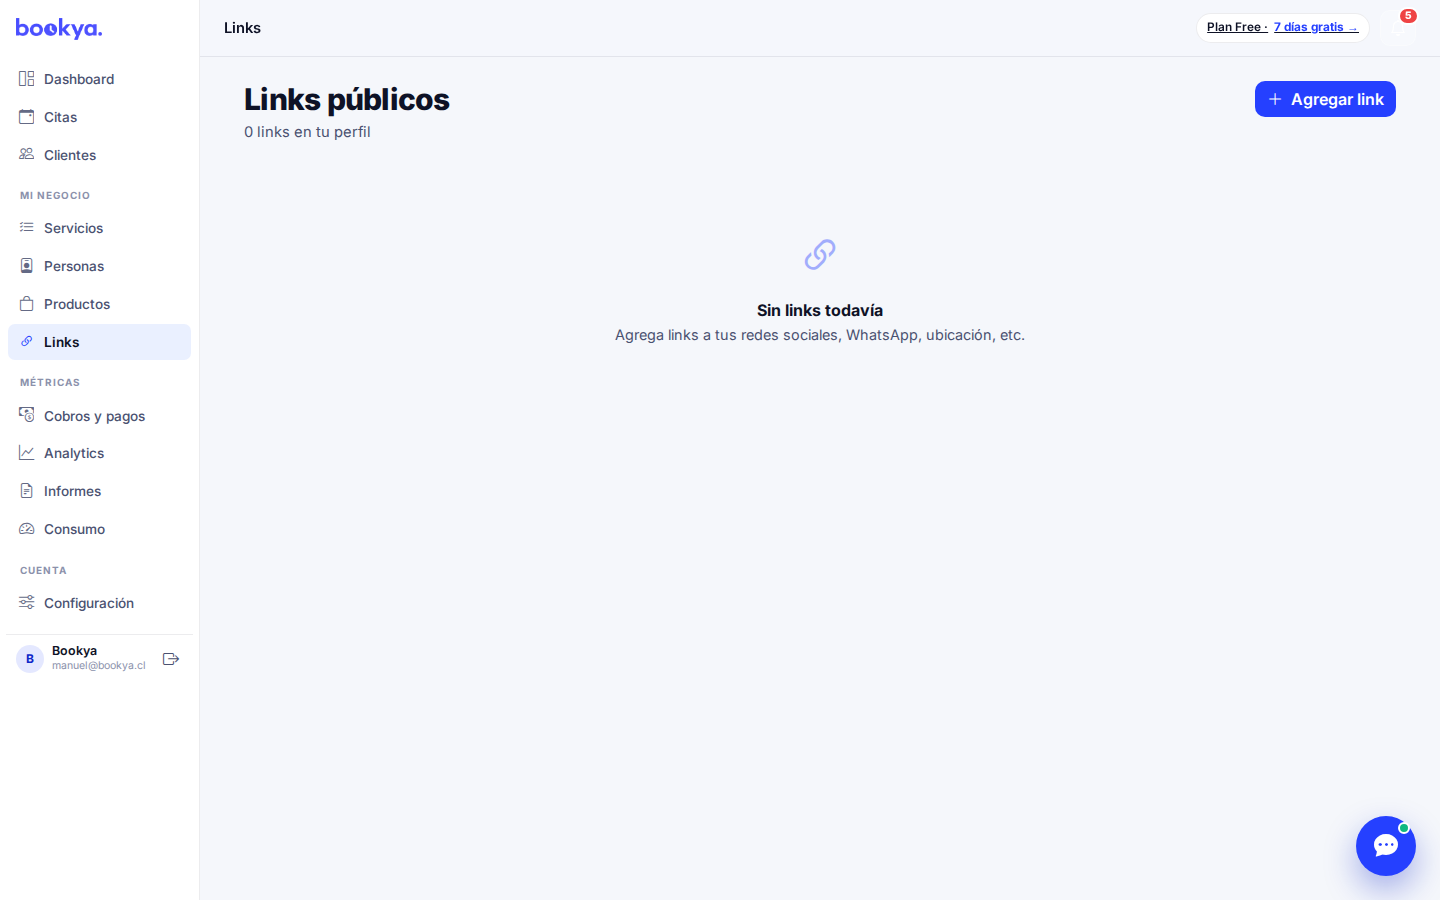View the Analytics chart section
The height and width of the screenshot is (900, 1440).
pyautogui.click(x=99, y=453)
